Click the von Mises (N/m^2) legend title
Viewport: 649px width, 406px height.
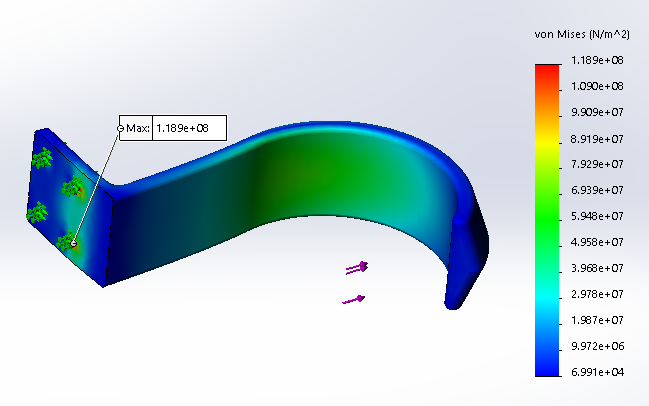582,34
